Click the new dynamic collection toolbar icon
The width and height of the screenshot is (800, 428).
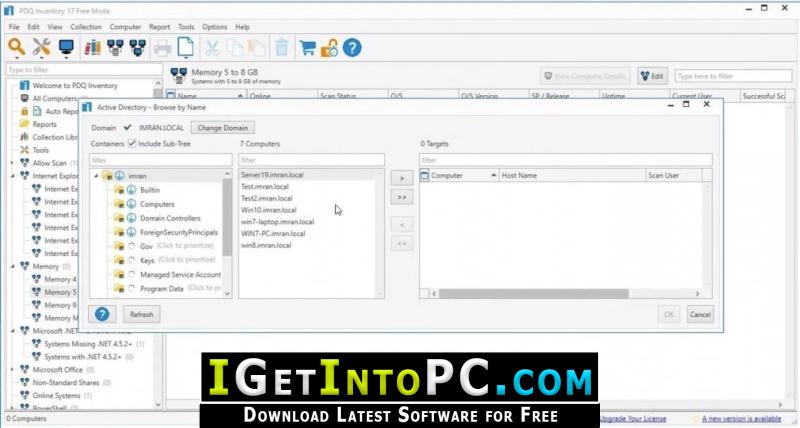pos(115,47)
